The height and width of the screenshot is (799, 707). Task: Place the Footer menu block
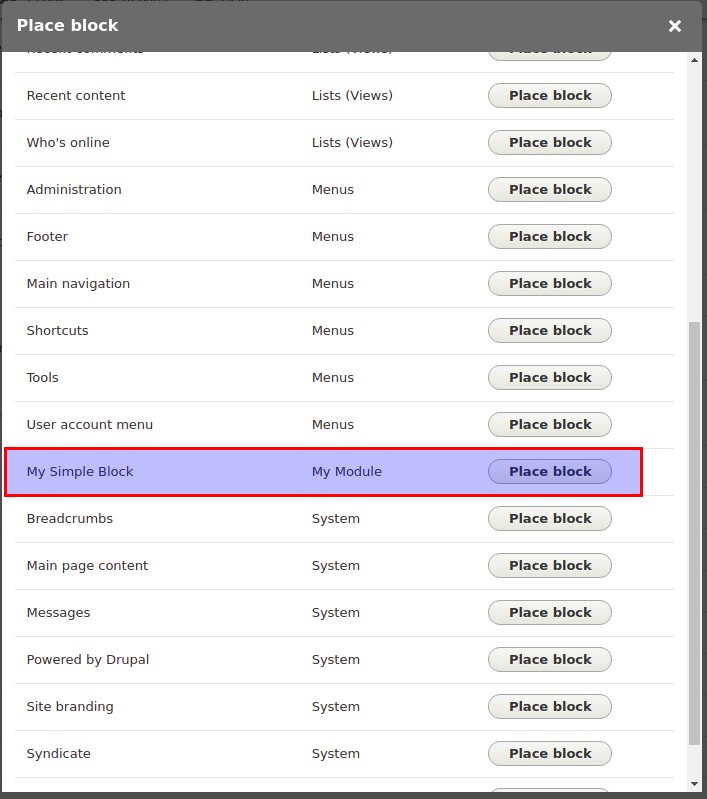549,236
